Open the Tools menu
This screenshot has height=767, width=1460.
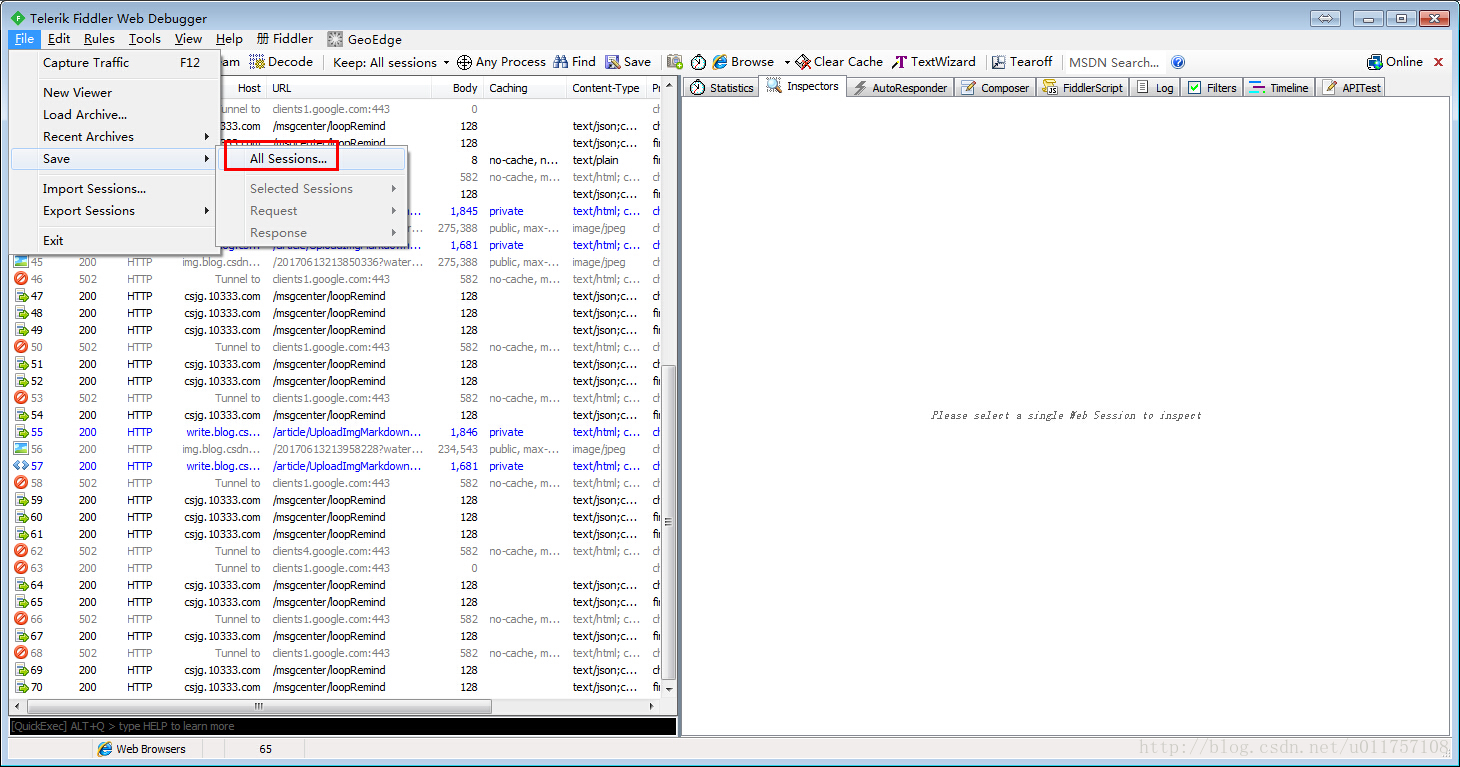click(x=145, y=39)
